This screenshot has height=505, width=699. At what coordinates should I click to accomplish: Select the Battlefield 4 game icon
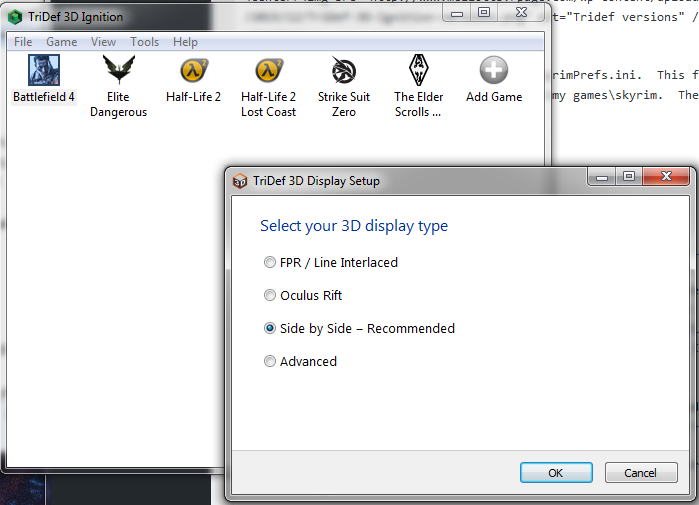click(x=44, y=70)
